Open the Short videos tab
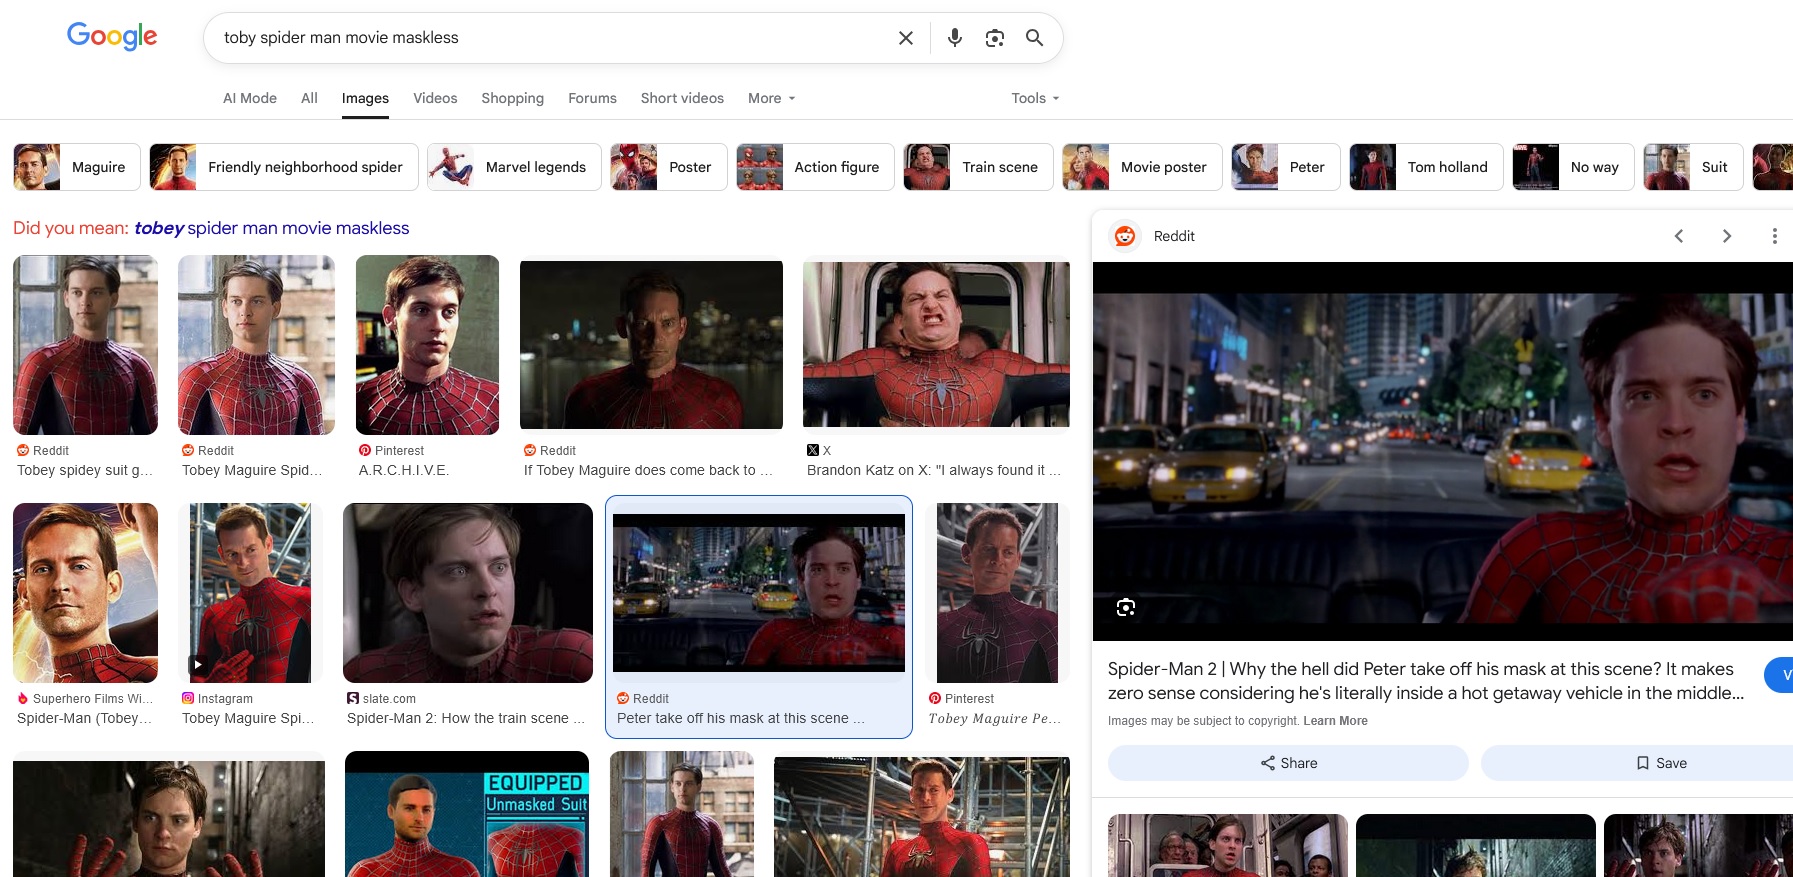 pos(682,98)
